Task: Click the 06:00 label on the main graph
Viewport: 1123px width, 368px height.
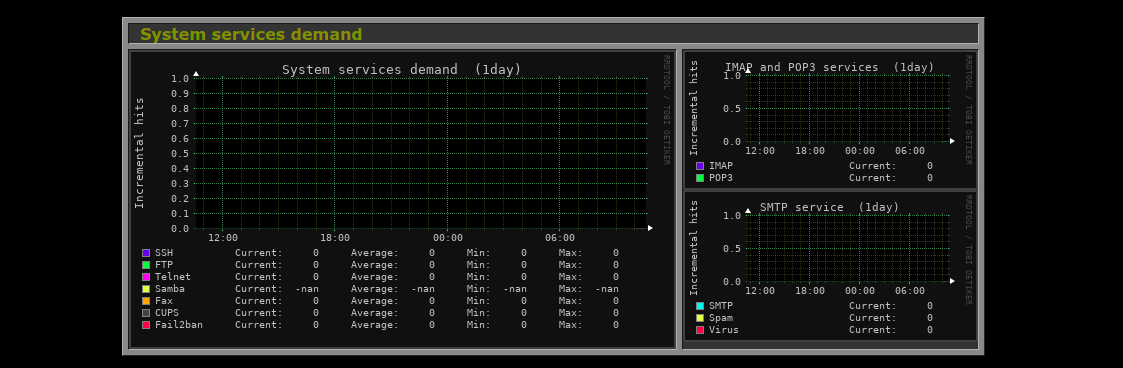Action: pos(560,238)
